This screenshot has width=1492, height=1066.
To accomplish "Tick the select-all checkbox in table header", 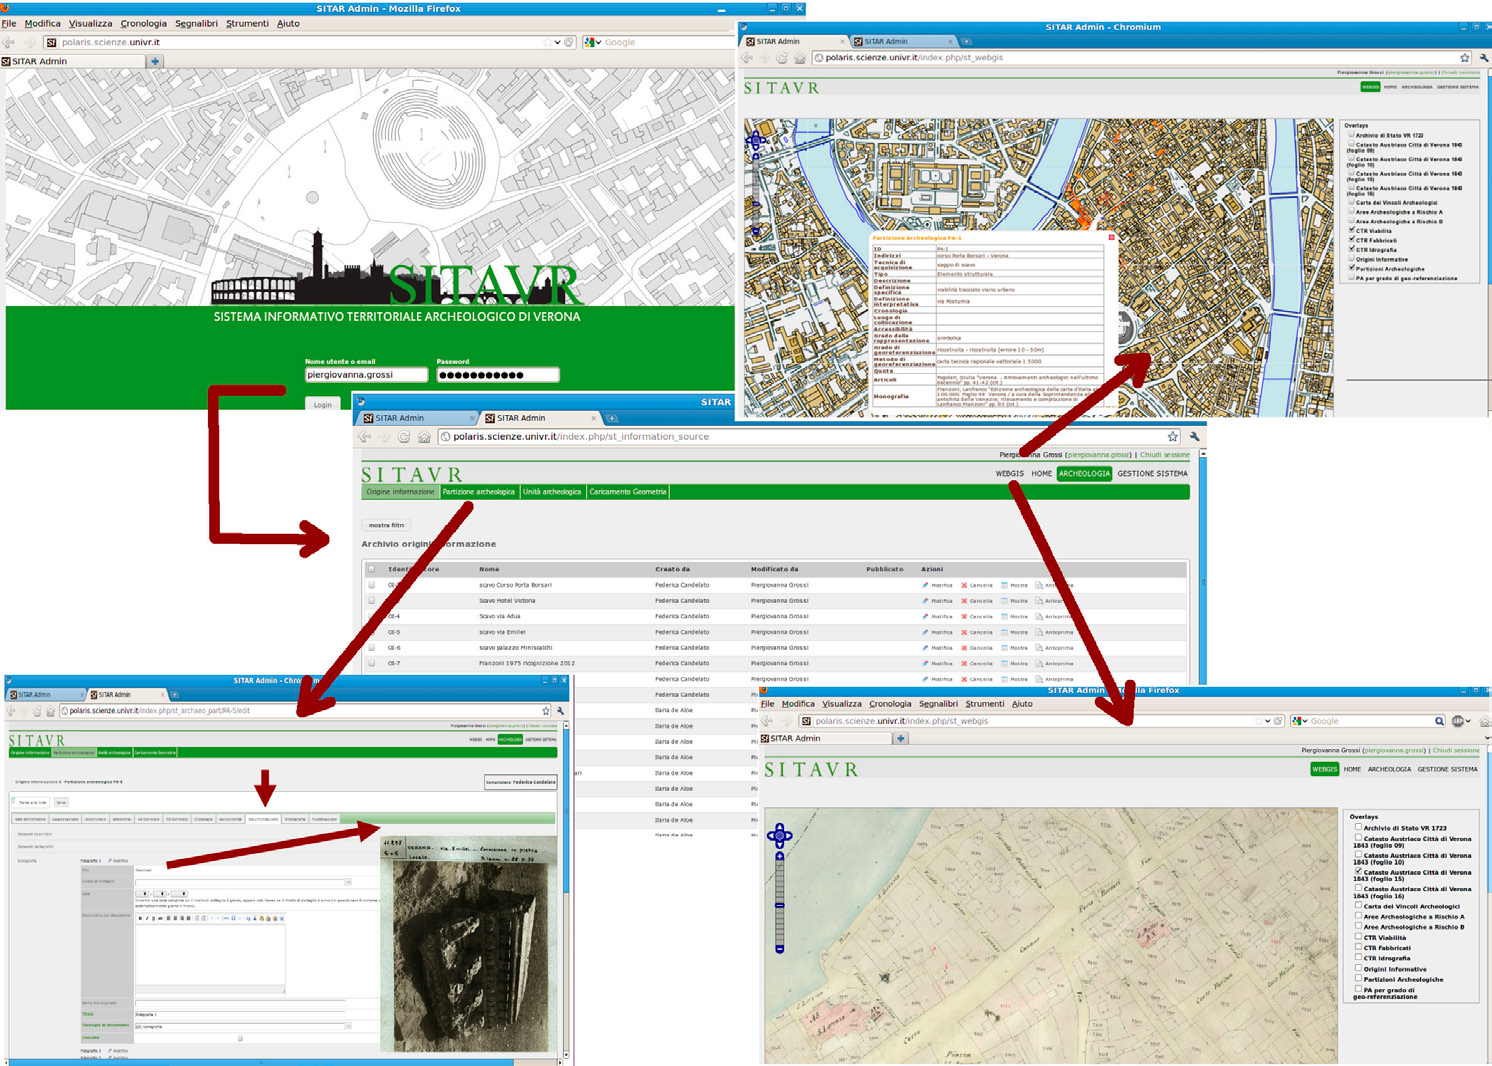I will point(372,569).
